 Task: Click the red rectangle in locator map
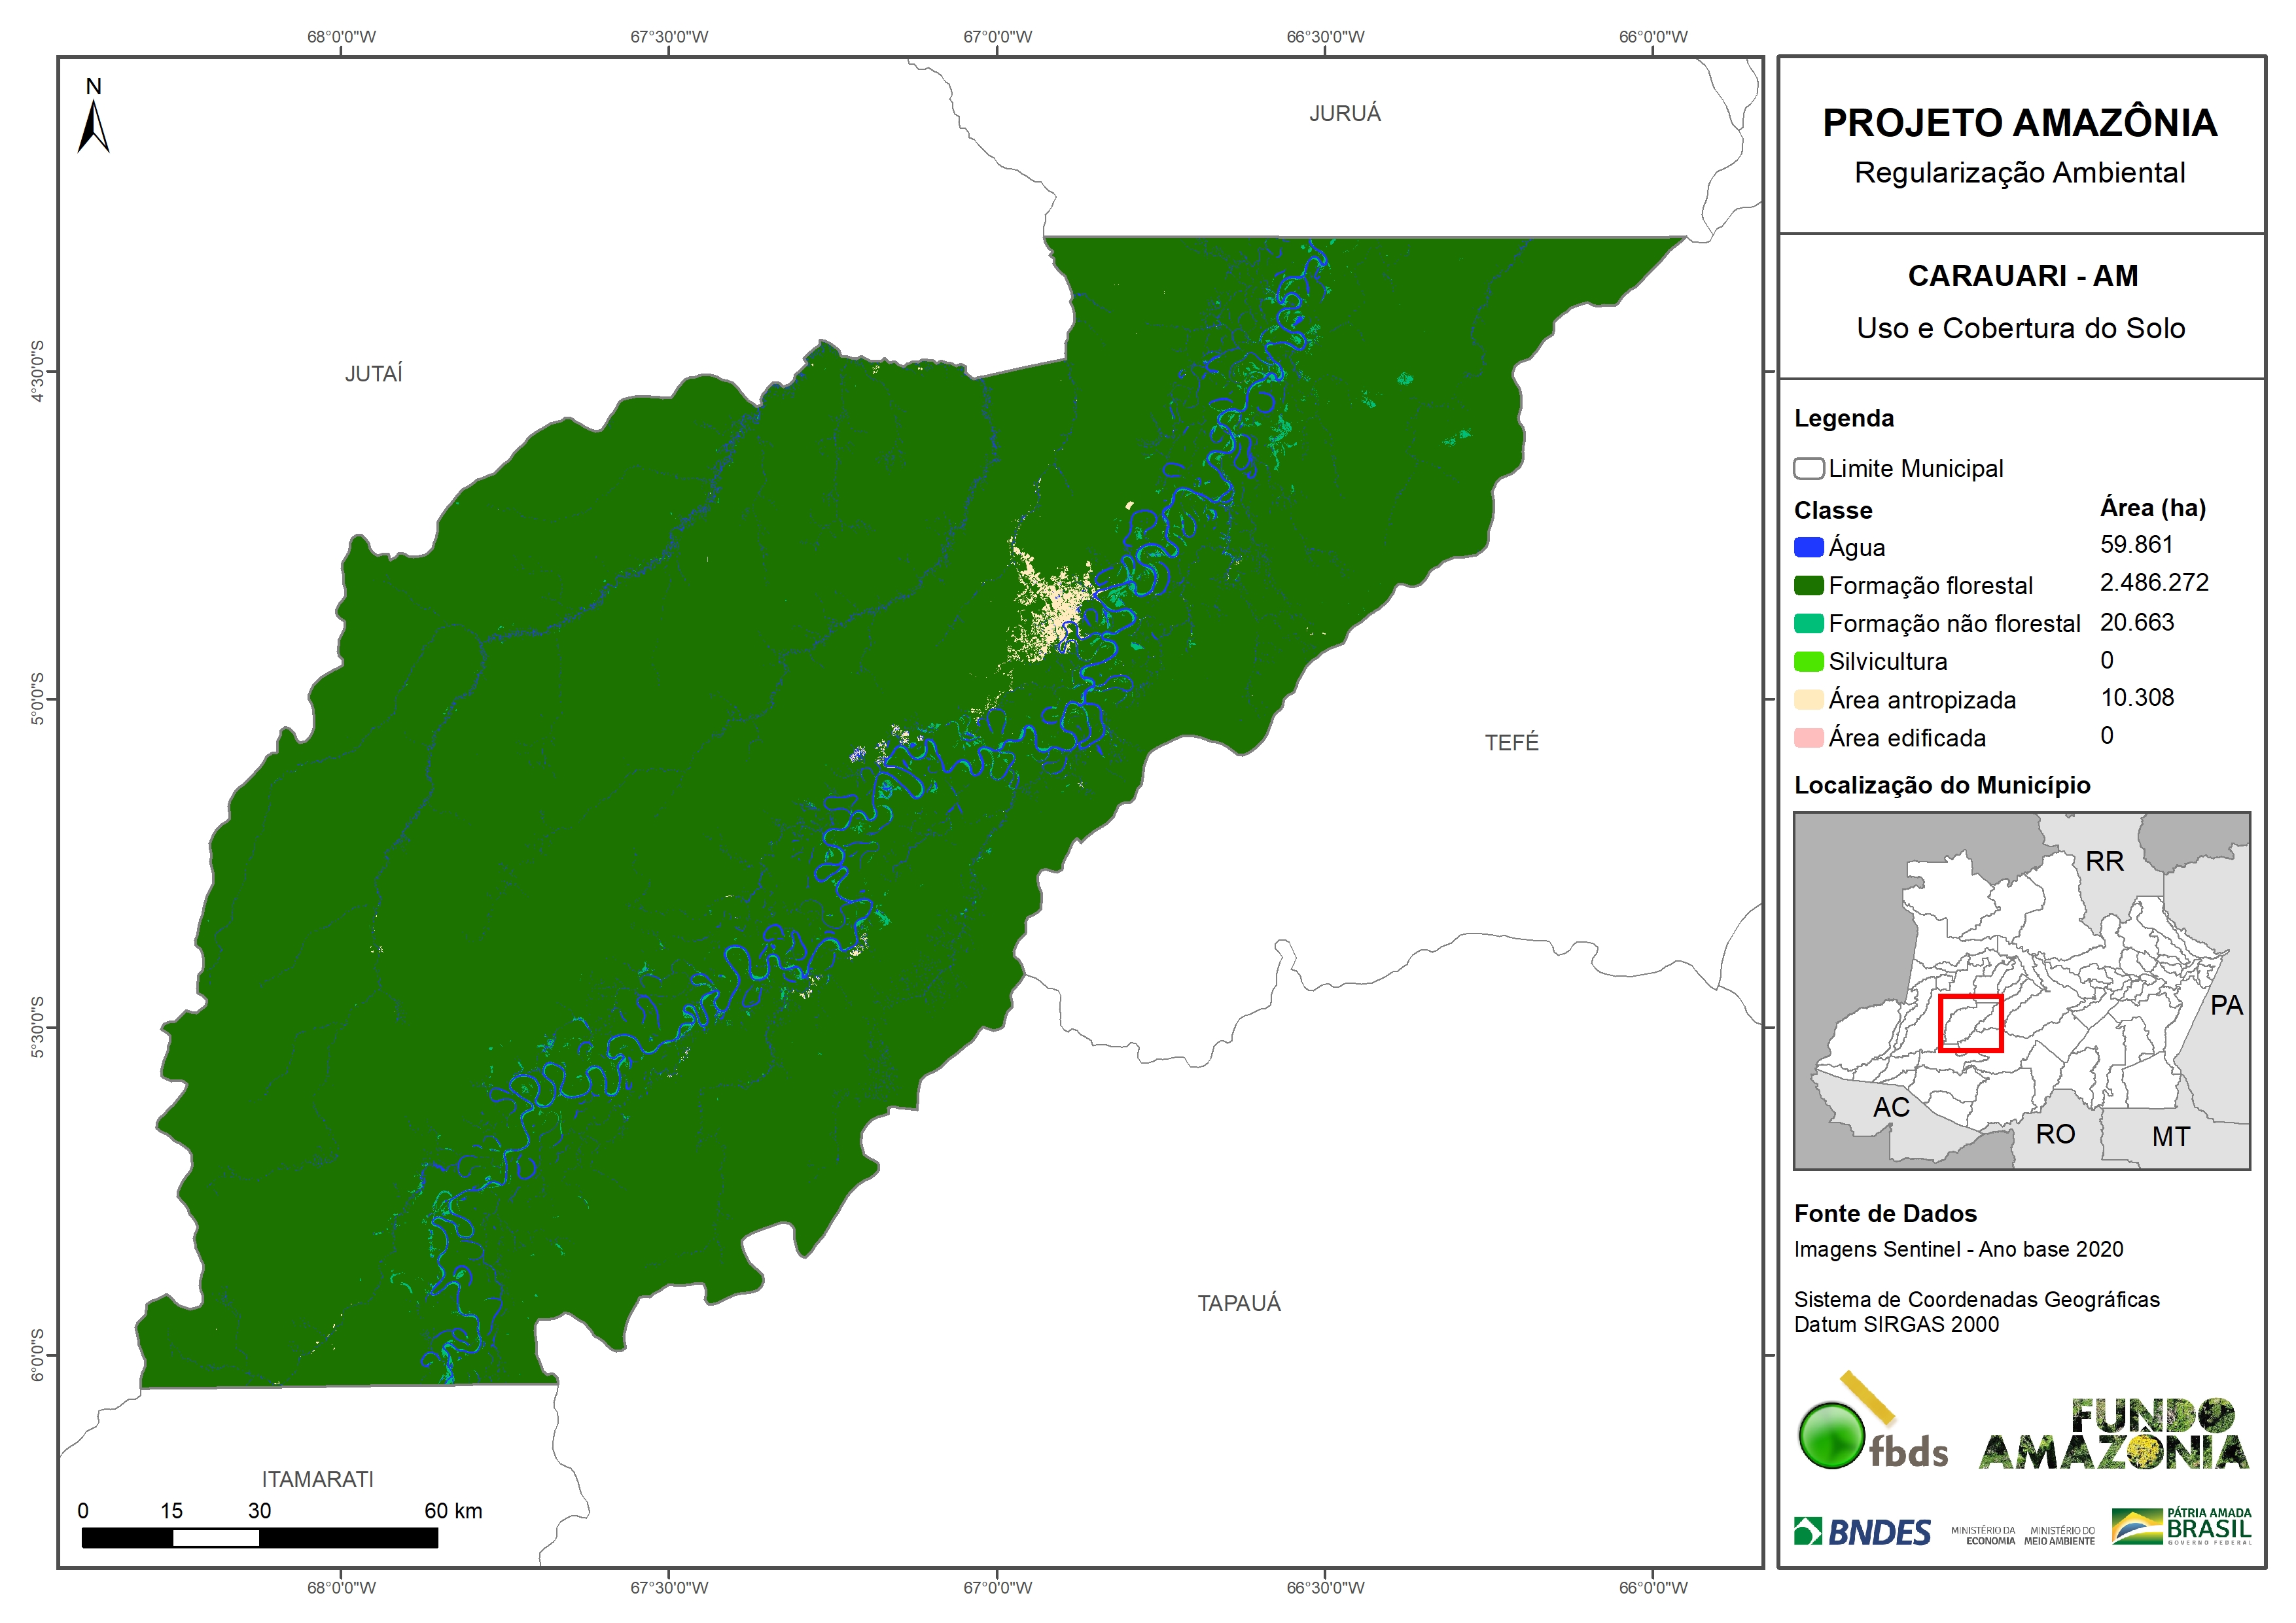(x=1970, y=1023)
